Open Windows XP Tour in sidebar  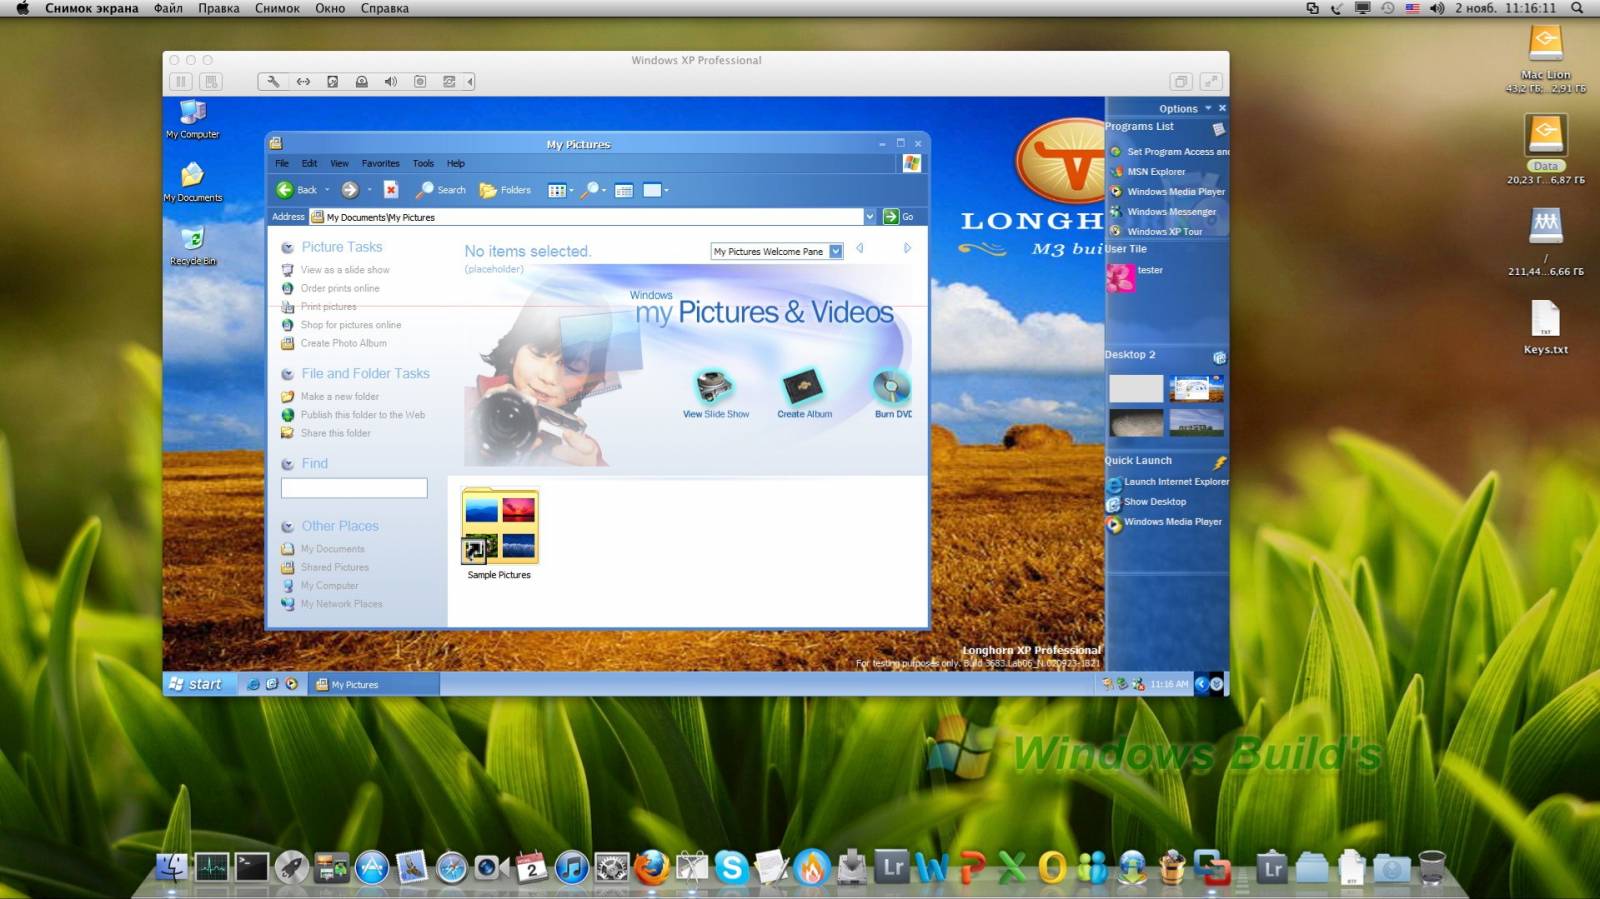pyautogui.click(x=1164, y=232)
